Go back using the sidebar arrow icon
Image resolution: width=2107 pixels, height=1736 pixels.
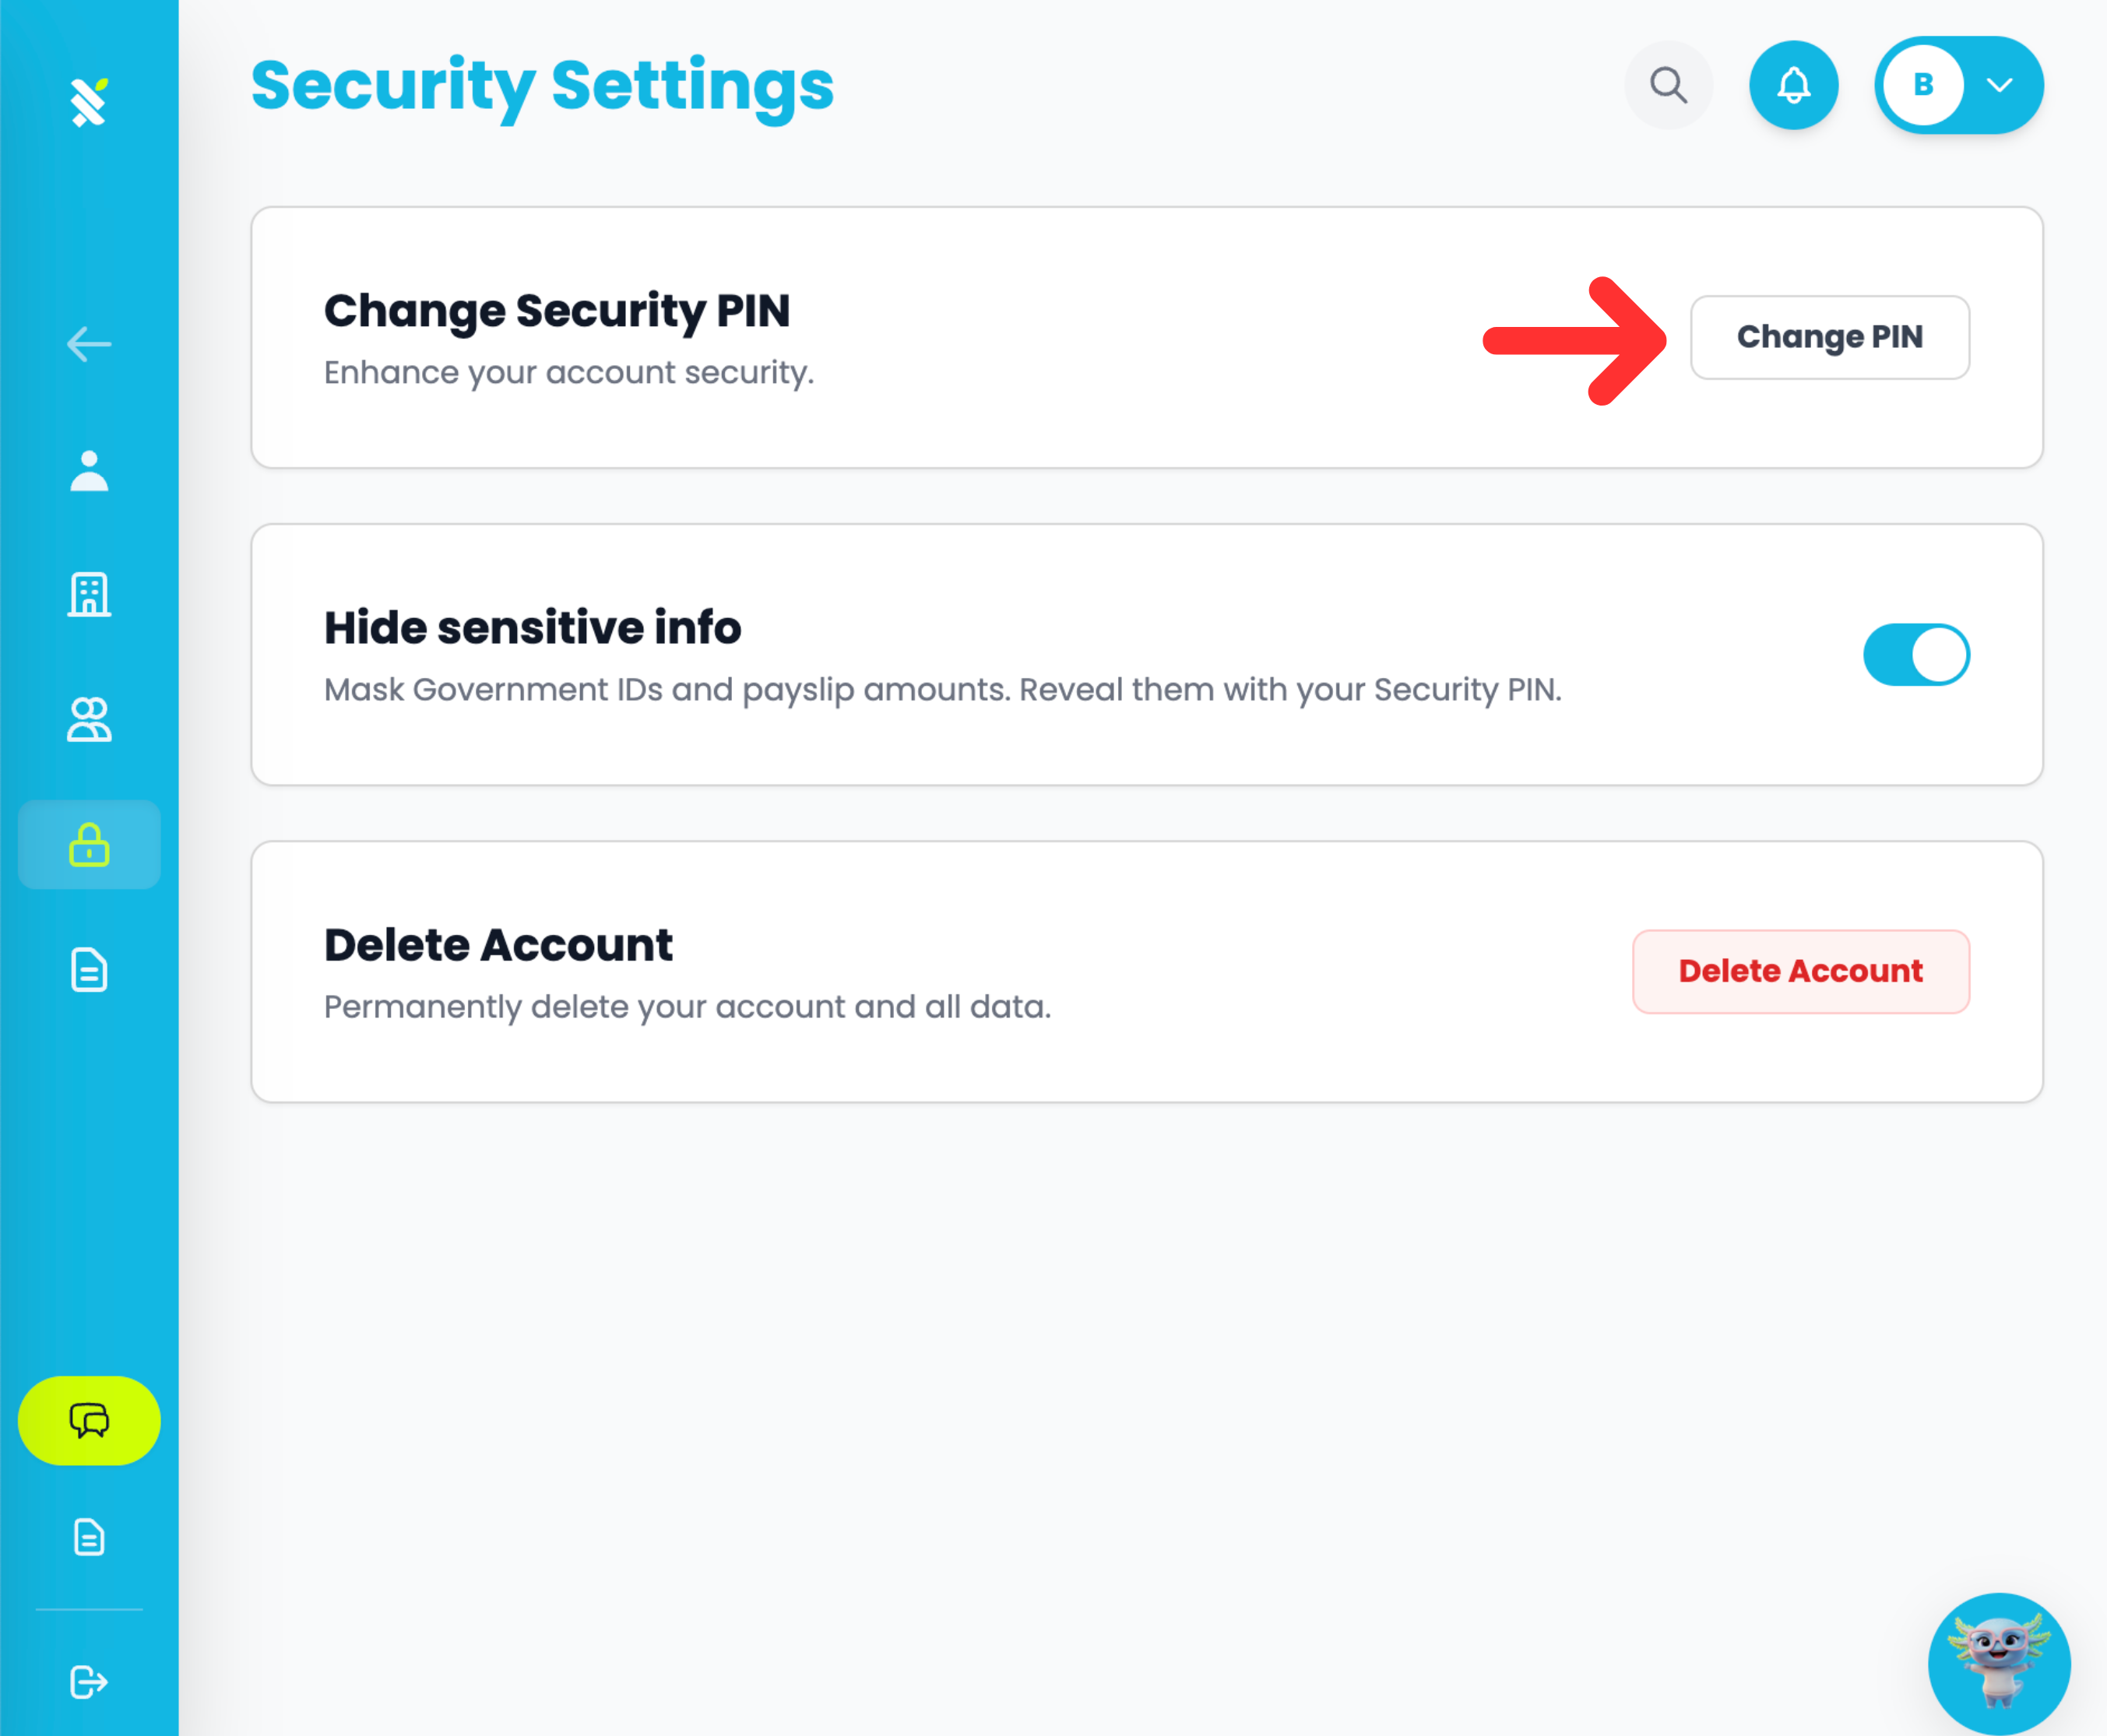[x=89, y=344]
